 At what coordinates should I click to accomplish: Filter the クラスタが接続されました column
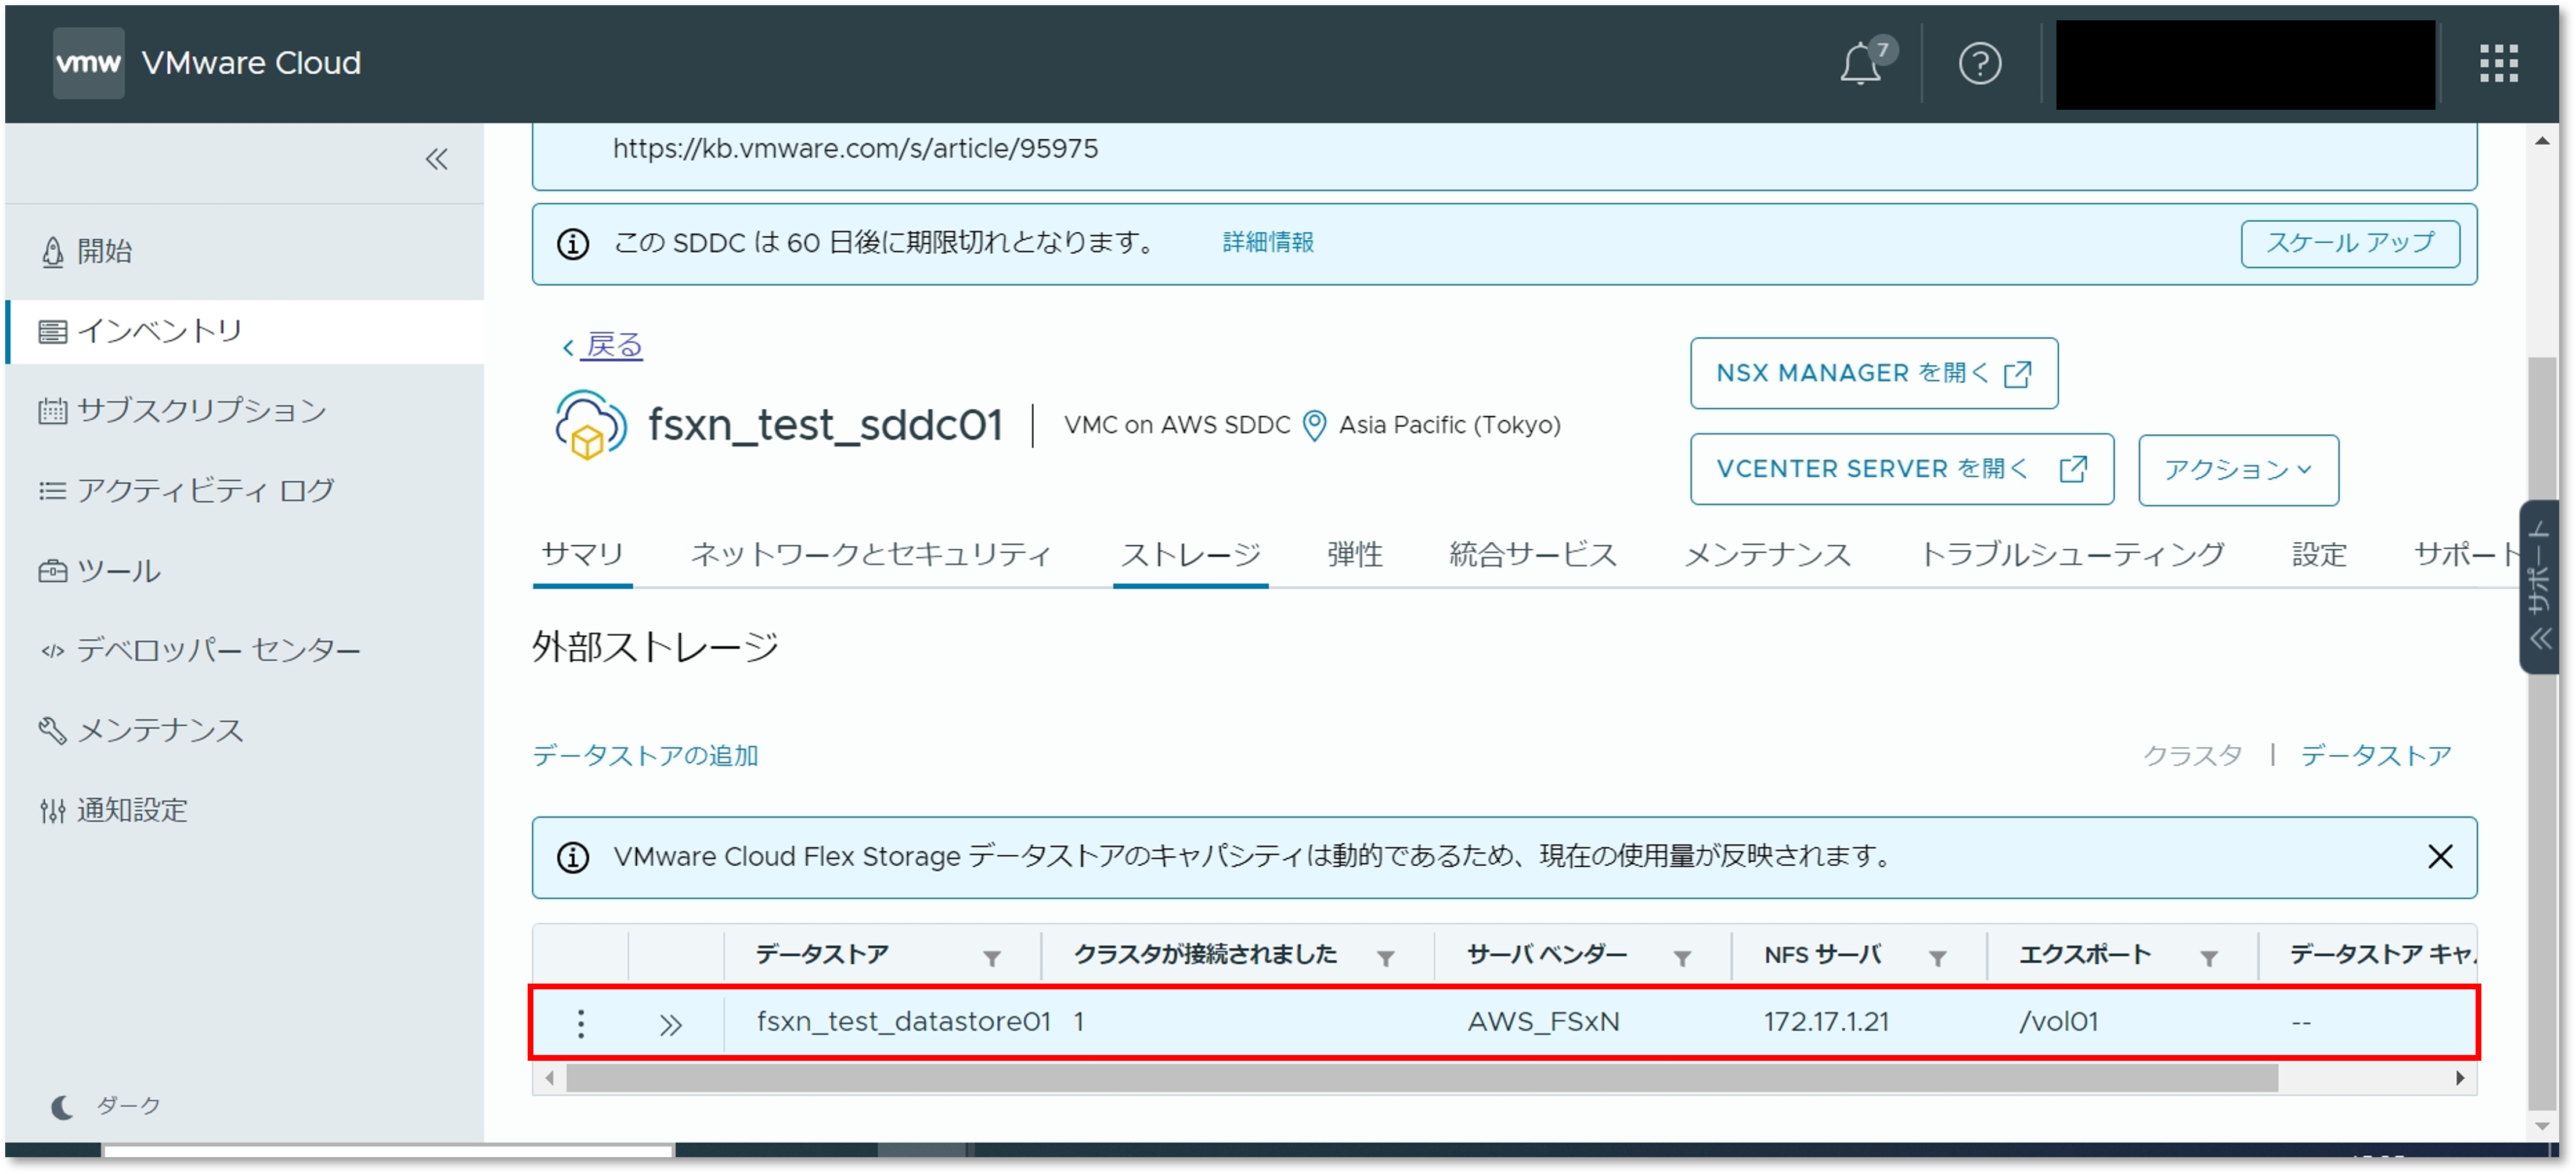click(x=1385, y=959)
